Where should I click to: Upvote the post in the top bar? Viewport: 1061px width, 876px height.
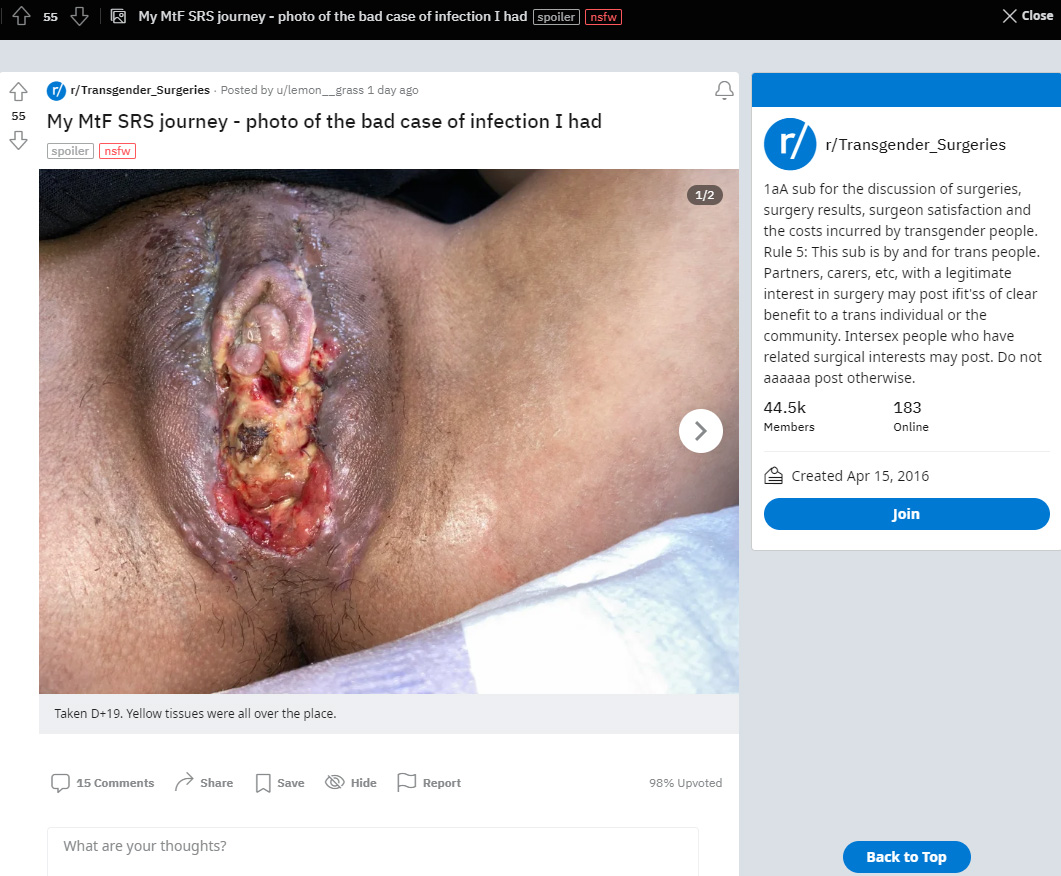click(21, 16)
